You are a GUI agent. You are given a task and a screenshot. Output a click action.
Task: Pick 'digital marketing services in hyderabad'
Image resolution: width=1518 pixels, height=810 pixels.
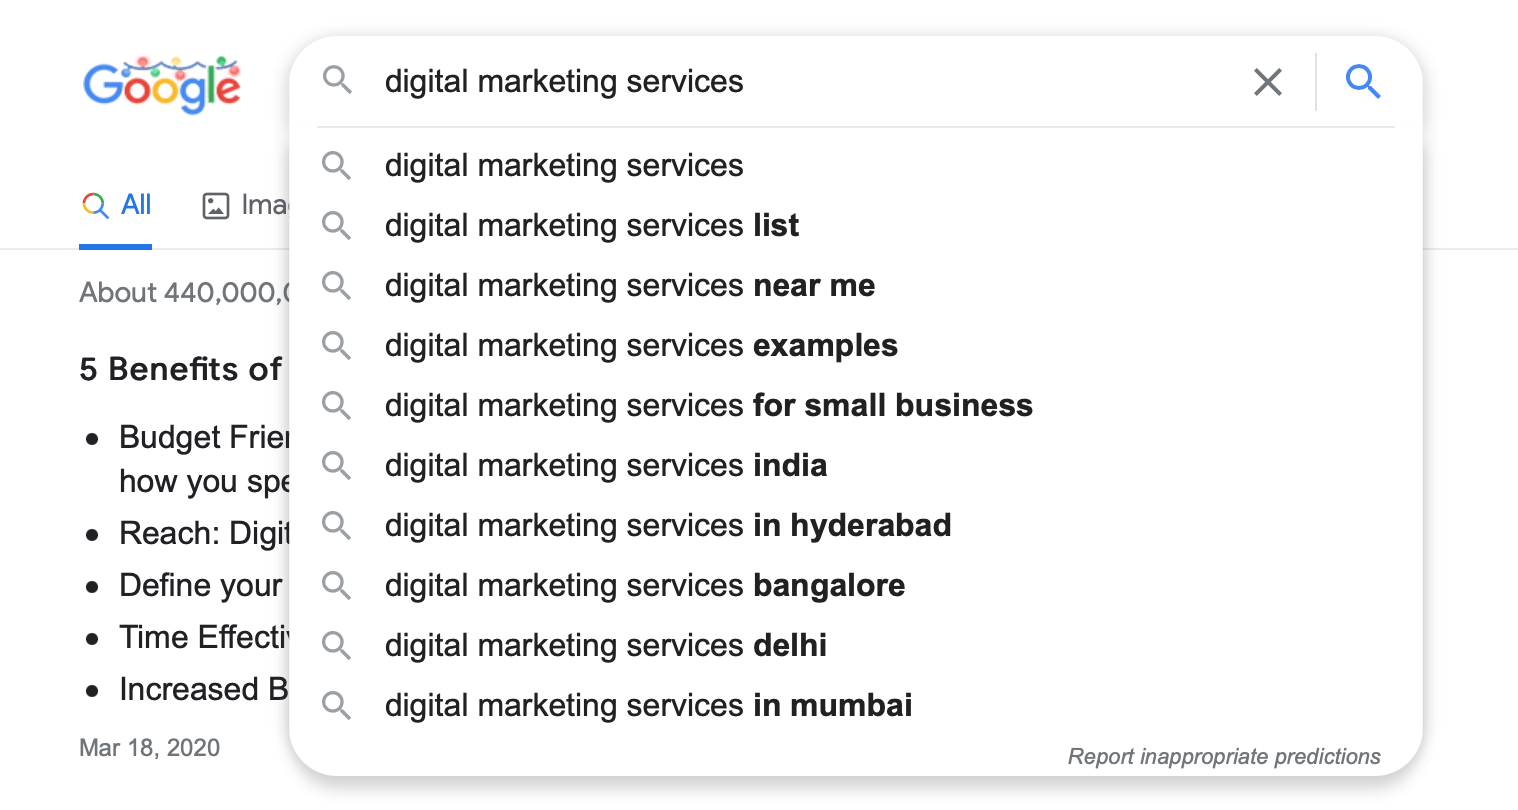(x=668, y=526)
